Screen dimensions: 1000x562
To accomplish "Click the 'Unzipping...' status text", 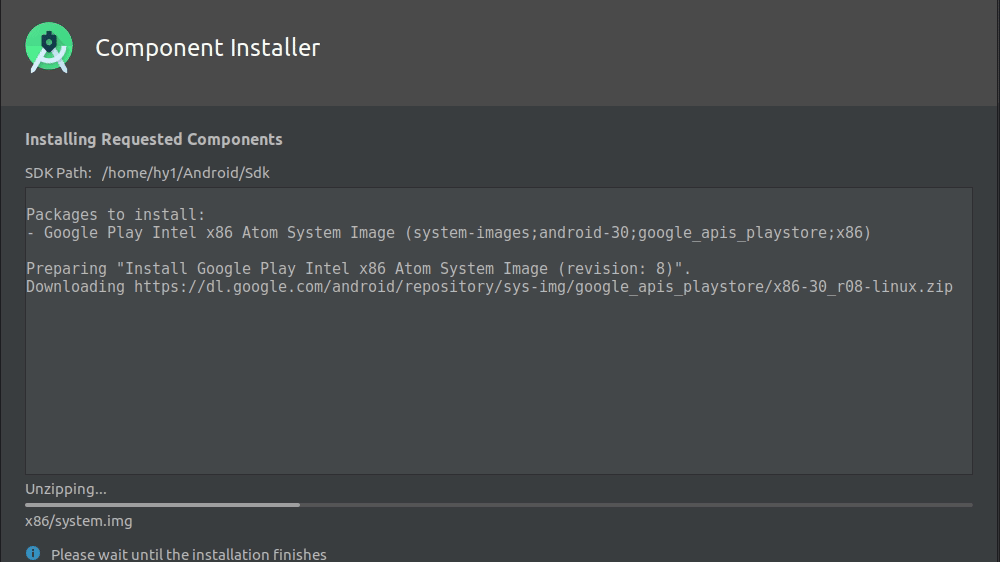I will (x=66, y=489).
